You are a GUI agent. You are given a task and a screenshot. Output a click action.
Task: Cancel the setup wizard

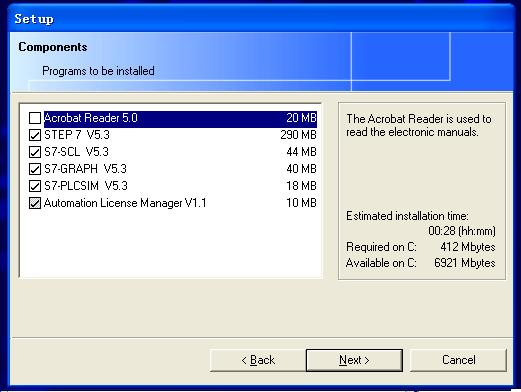[458, 360]
